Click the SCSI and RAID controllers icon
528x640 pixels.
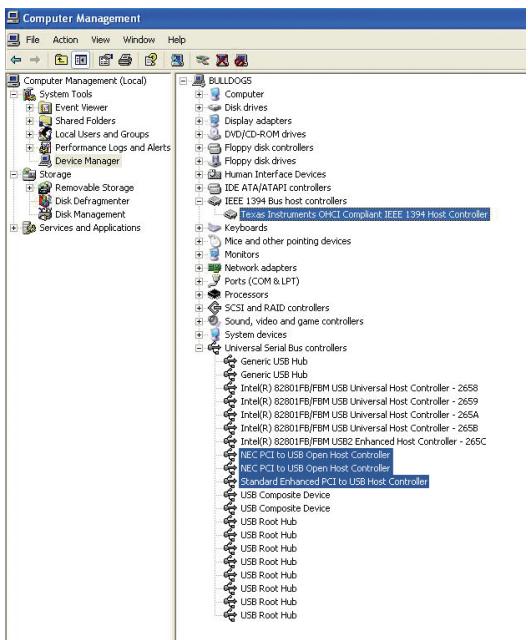[214, 307]
